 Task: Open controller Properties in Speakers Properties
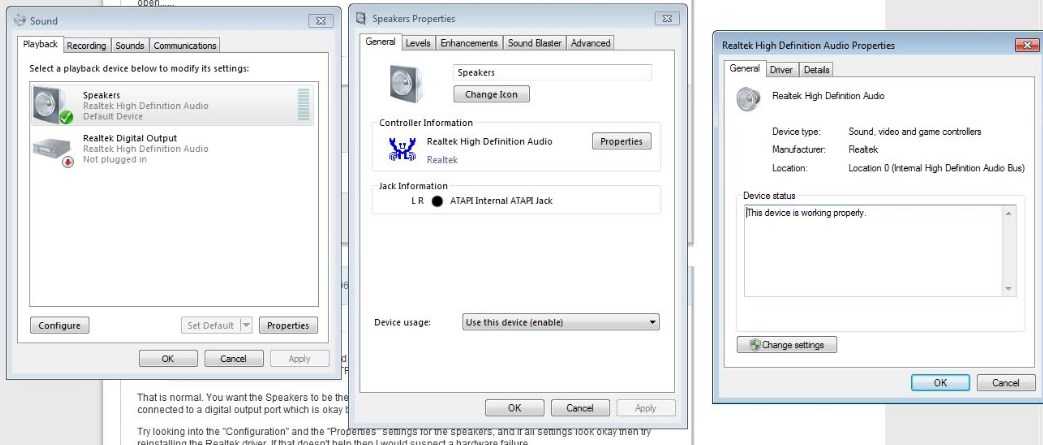(x=621, y=141)
